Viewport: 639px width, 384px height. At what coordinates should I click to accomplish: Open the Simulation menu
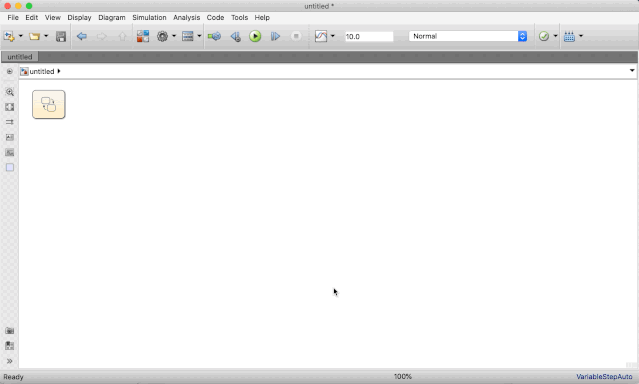[x=149, y=18]
